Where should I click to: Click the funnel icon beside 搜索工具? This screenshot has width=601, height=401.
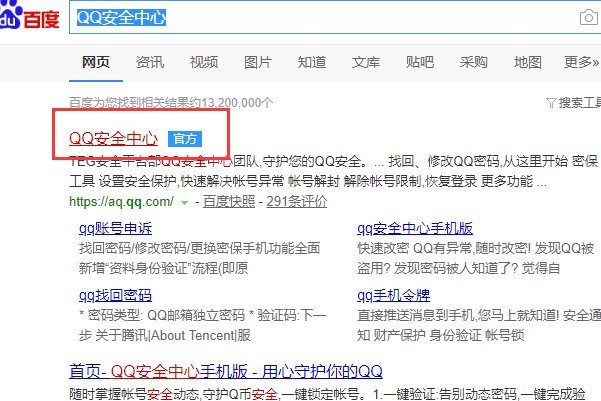point(551,103)
